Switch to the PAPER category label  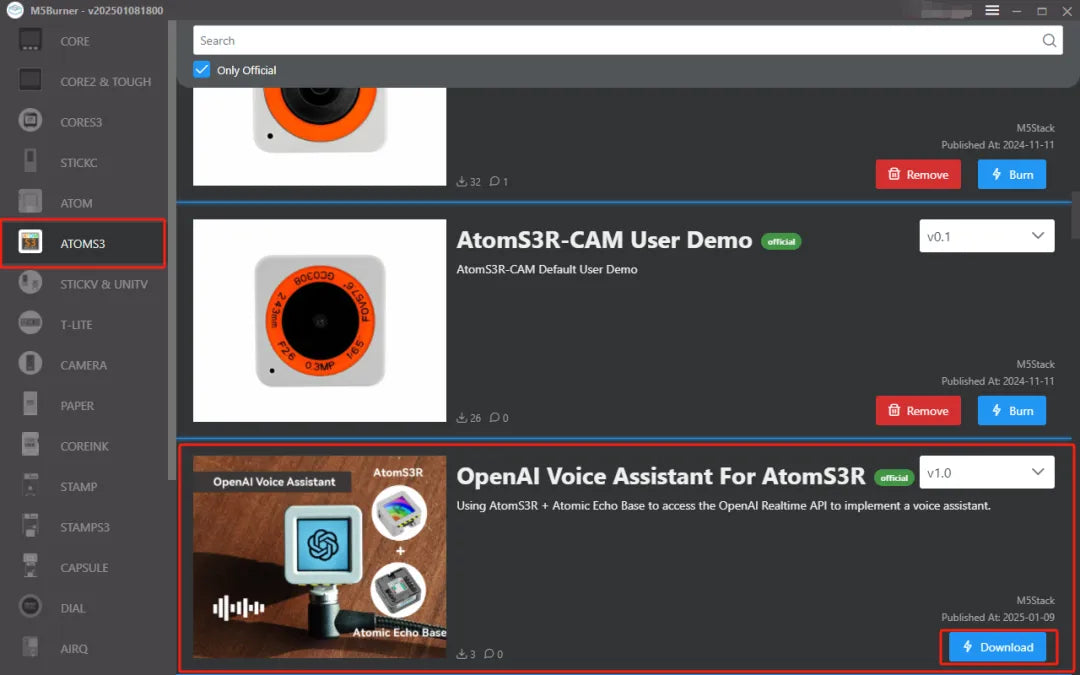point(77,406)
